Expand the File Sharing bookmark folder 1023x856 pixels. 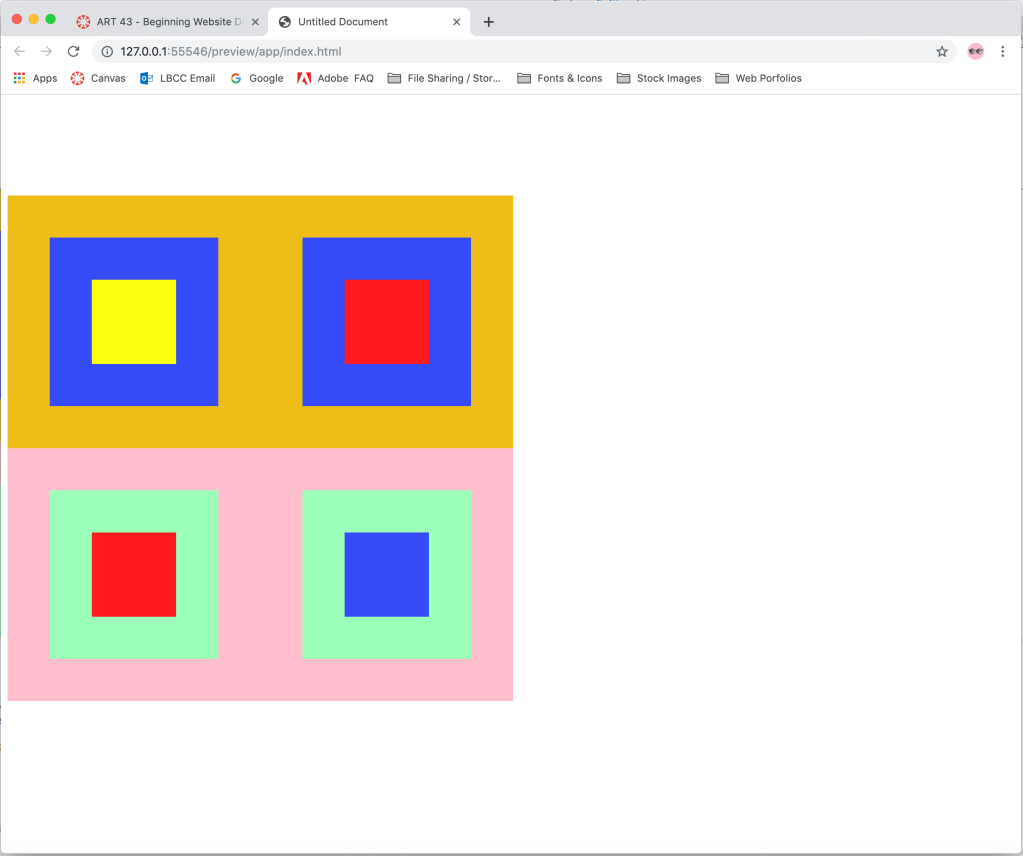point(444,78)
